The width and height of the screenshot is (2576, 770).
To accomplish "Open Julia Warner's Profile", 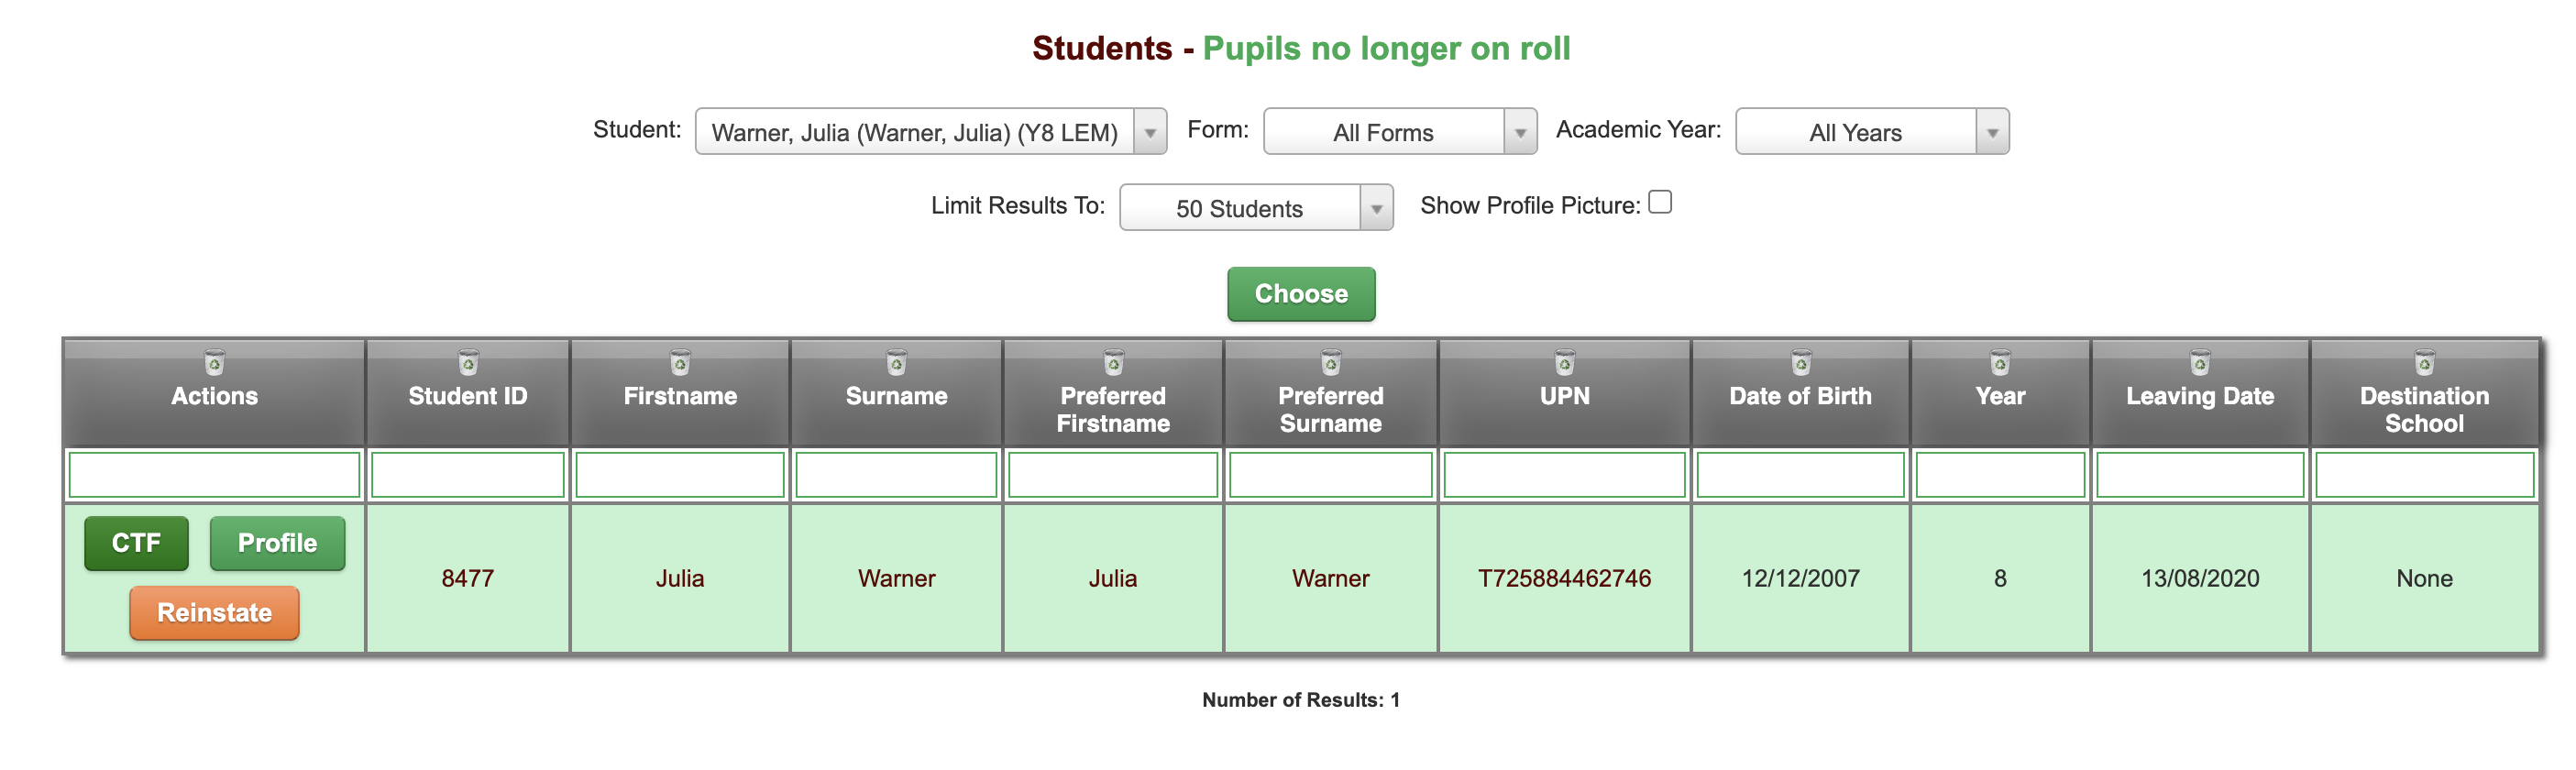I will click(x=277, y=543).
